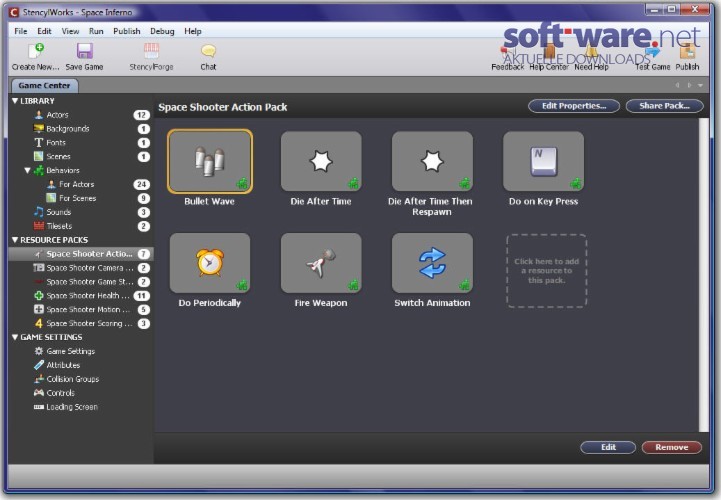This screenshot has width=721, height=500.
Task: Open Scenes in the Library
Action: coord(81,156)
